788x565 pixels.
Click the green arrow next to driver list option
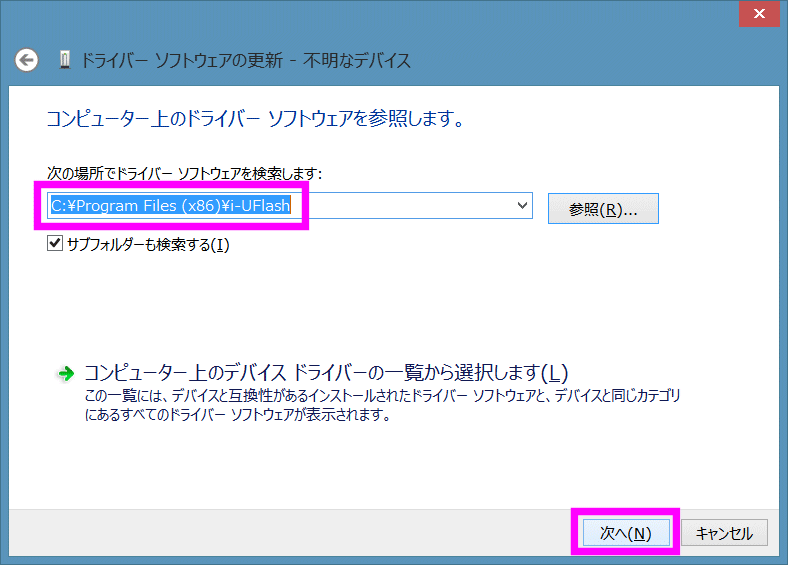(x=66, y=373)
